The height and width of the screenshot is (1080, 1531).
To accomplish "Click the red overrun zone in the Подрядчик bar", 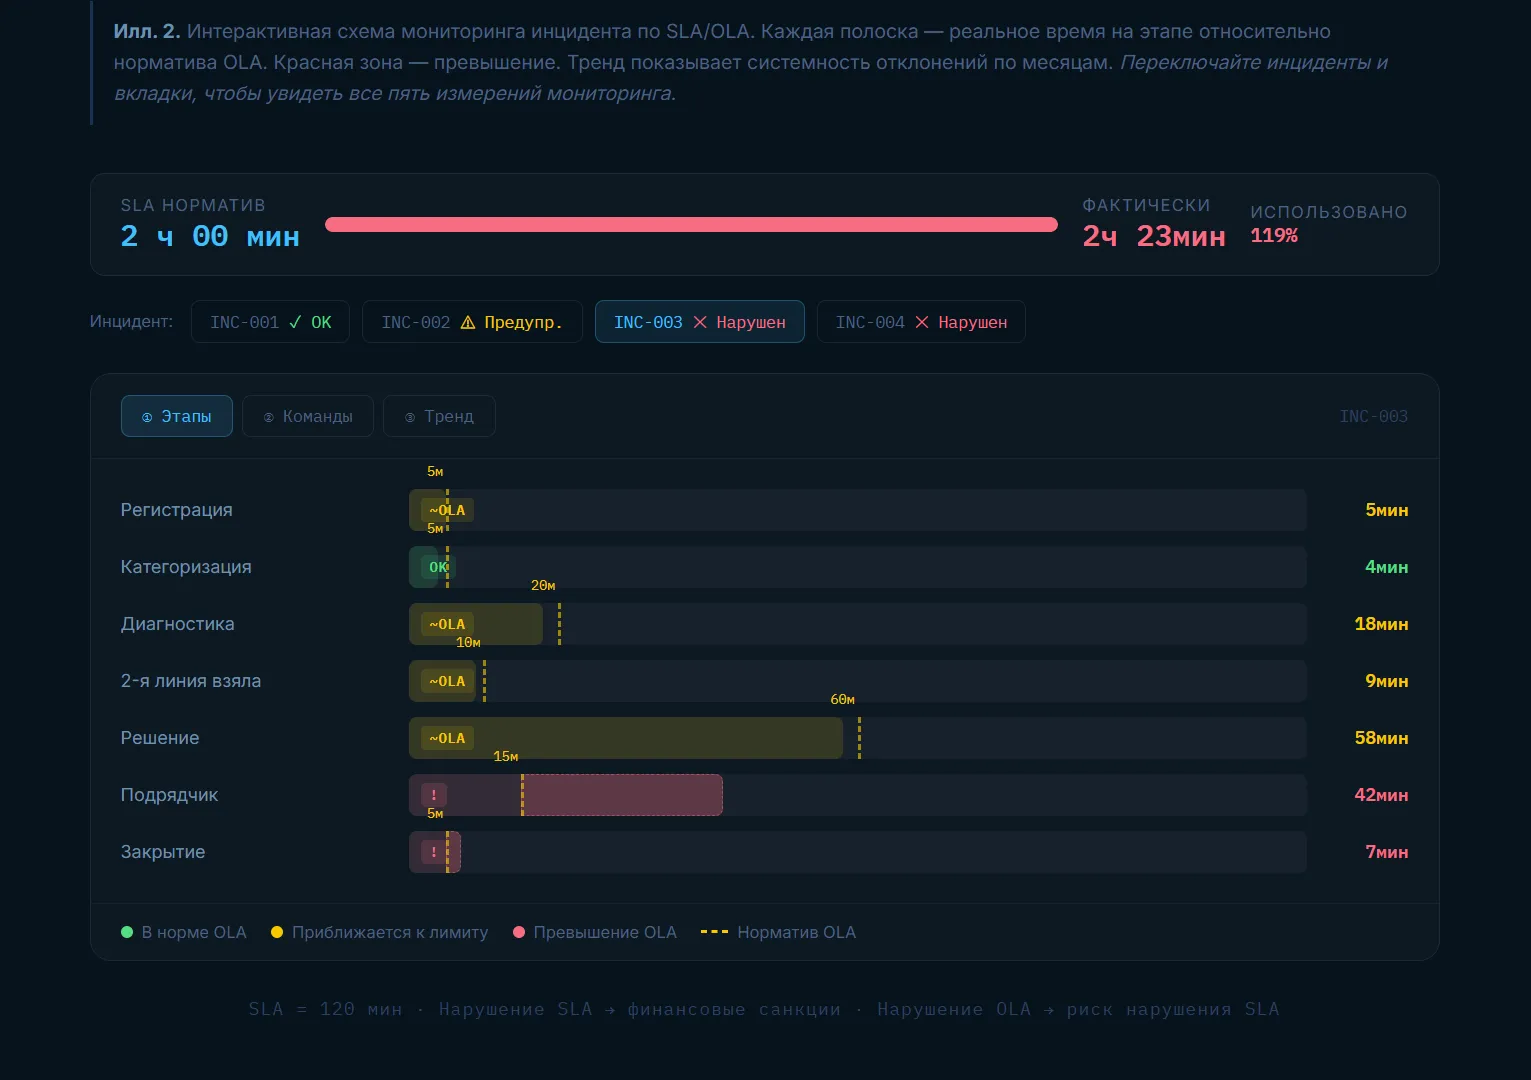I will 622,795.
